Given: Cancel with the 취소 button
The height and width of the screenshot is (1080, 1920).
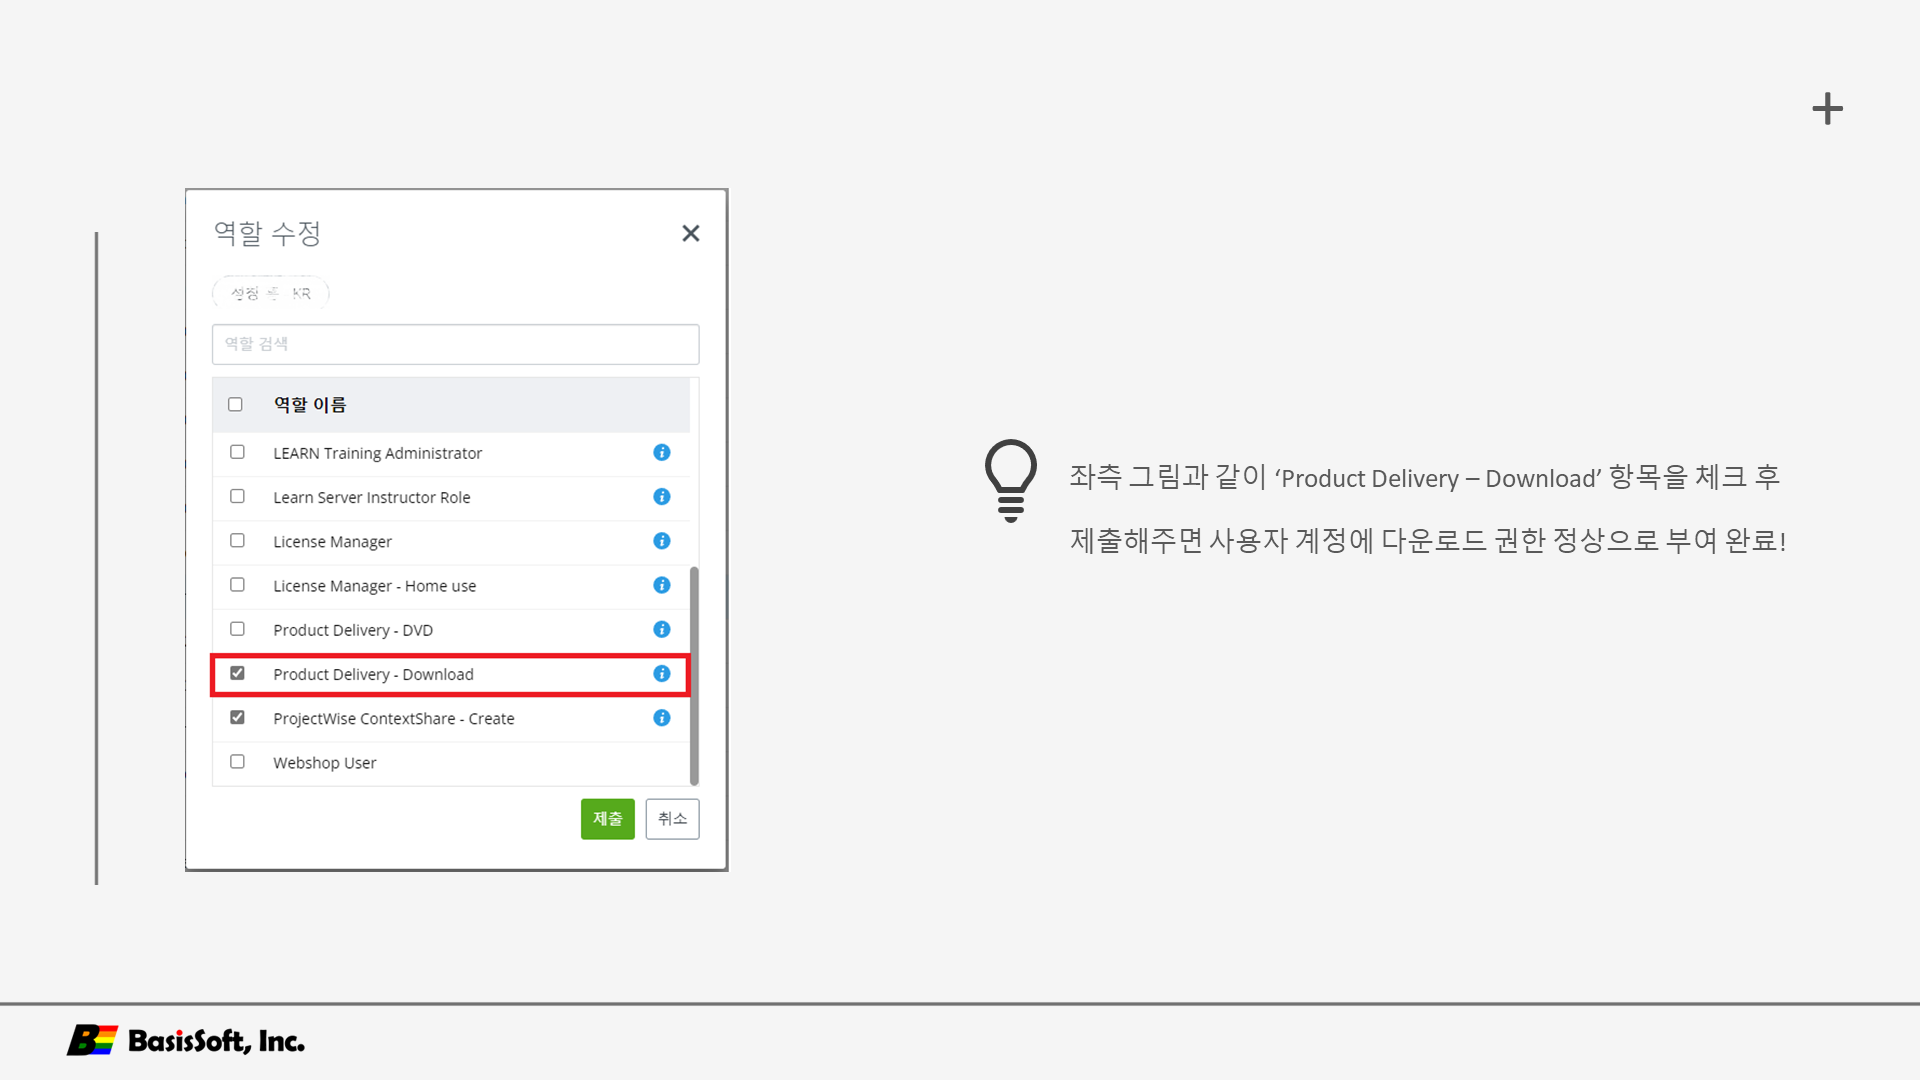Looking at the screenshot, I should [x=672, y=819].
